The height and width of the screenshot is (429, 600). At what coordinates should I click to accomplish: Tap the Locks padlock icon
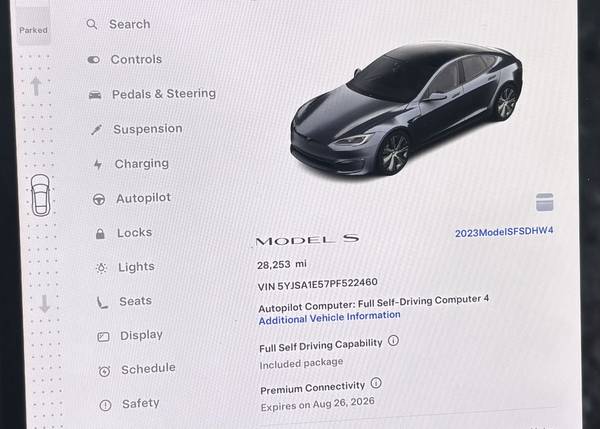coord(100,233)
